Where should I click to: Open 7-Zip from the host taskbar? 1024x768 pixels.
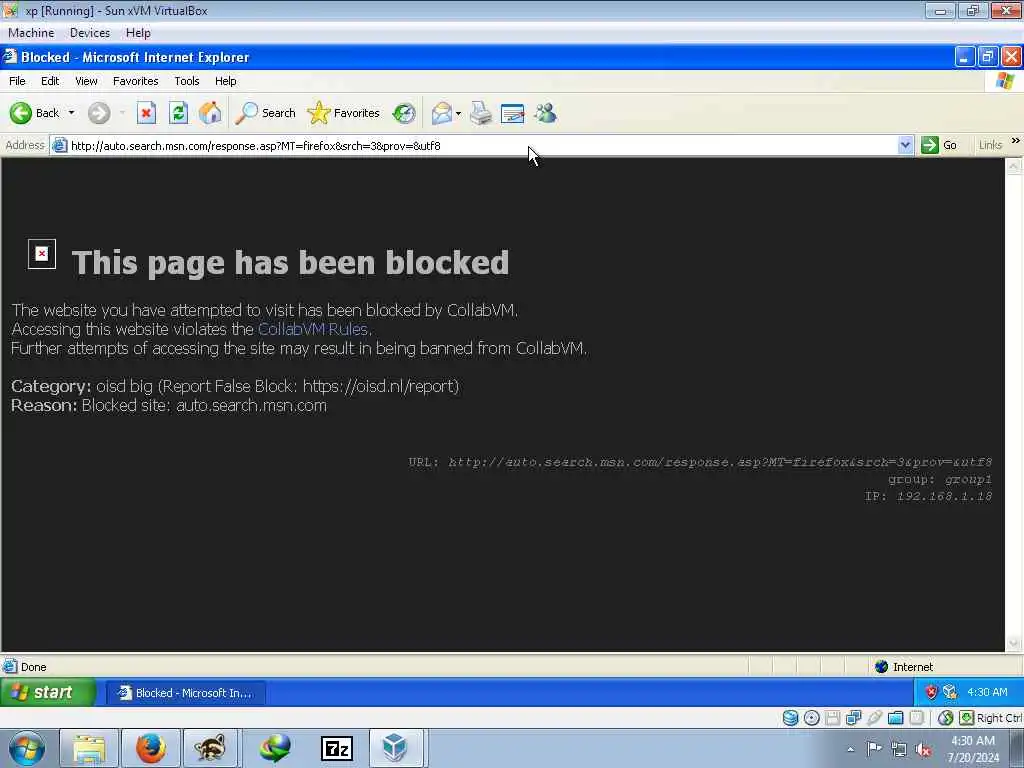336,748
